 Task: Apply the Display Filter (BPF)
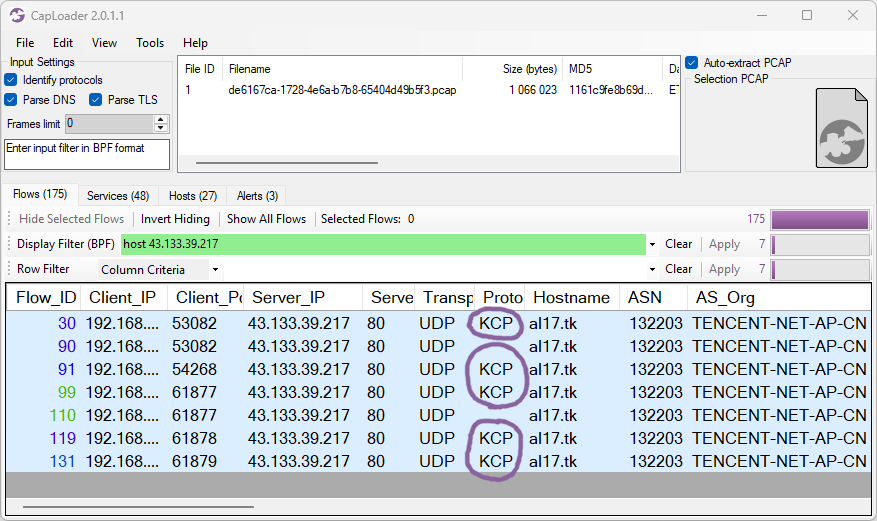[724, 244]
